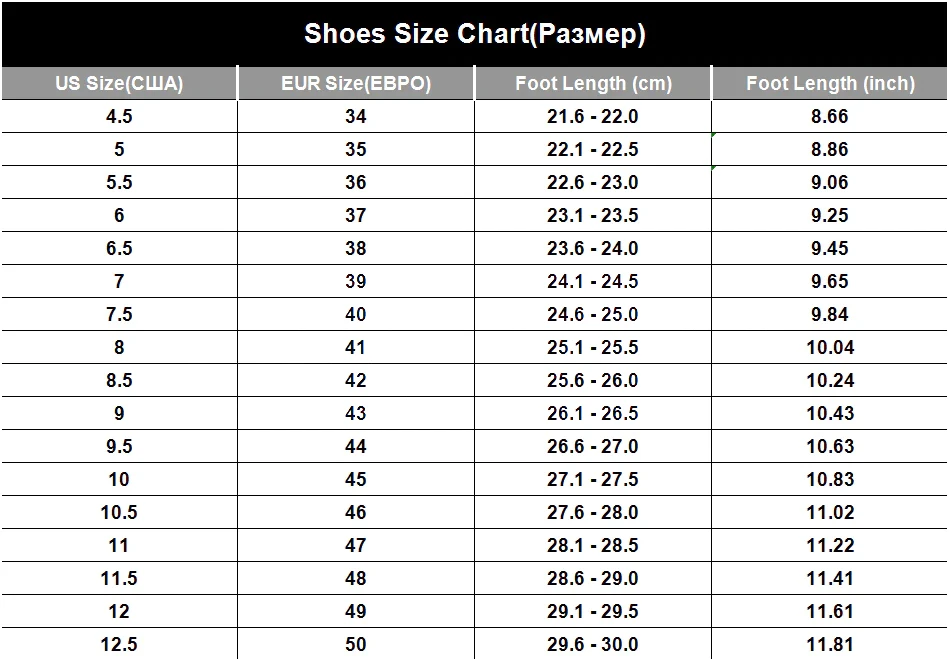This screenshot has height=661, width=949.
Task: Select US size 10.5 cell
Action: 119,512
